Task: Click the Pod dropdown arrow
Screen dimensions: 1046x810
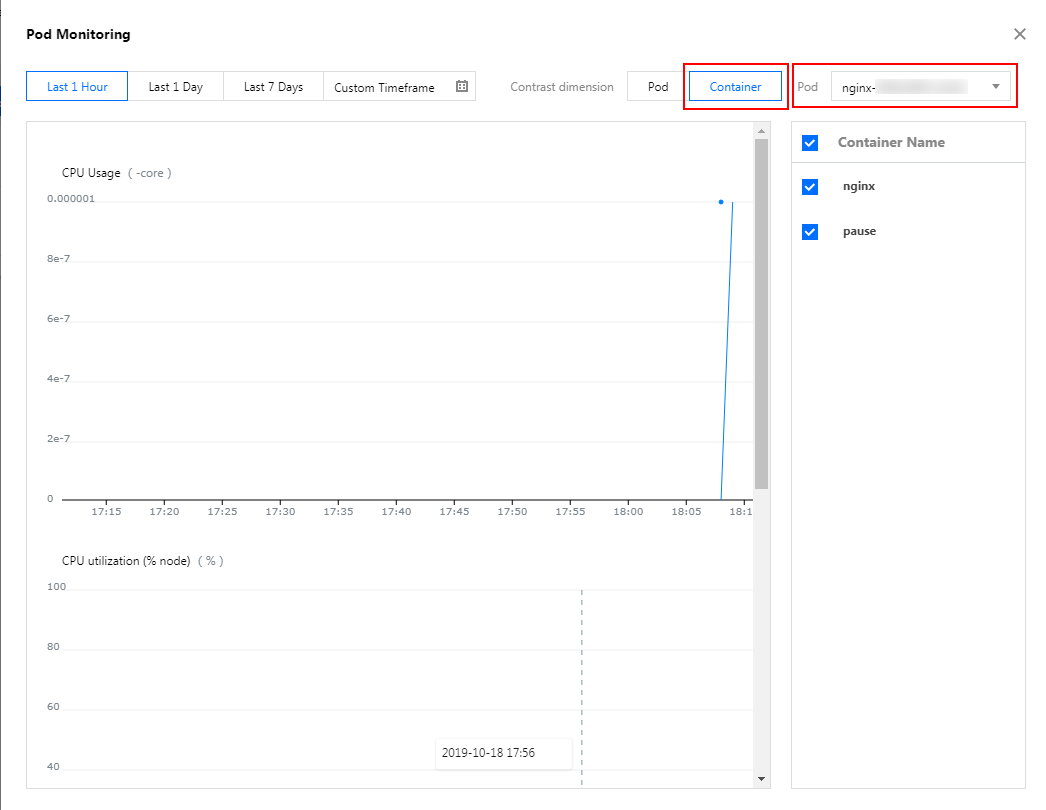Action: coord(995,87)
